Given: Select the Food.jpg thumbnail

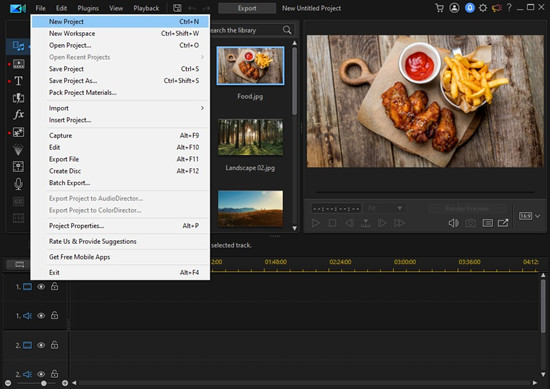Looking at the screenshot, I should (x=250, y=66).
